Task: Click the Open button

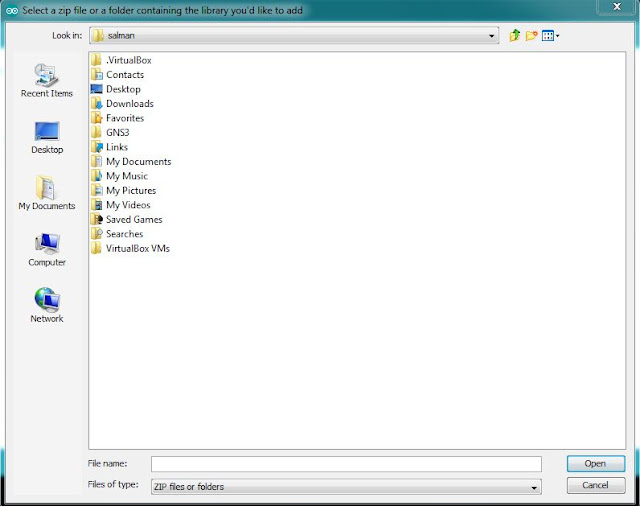Action: click(596, 464)
